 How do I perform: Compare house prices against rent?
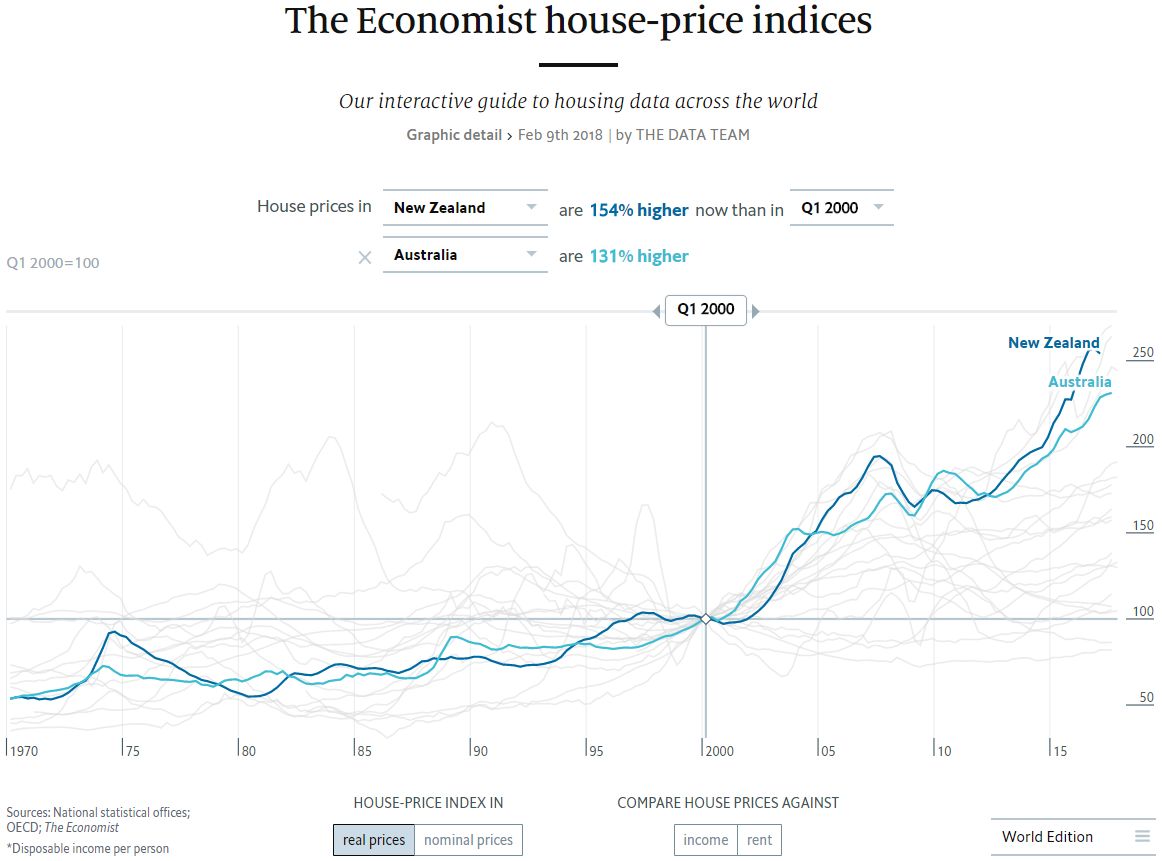760,840
